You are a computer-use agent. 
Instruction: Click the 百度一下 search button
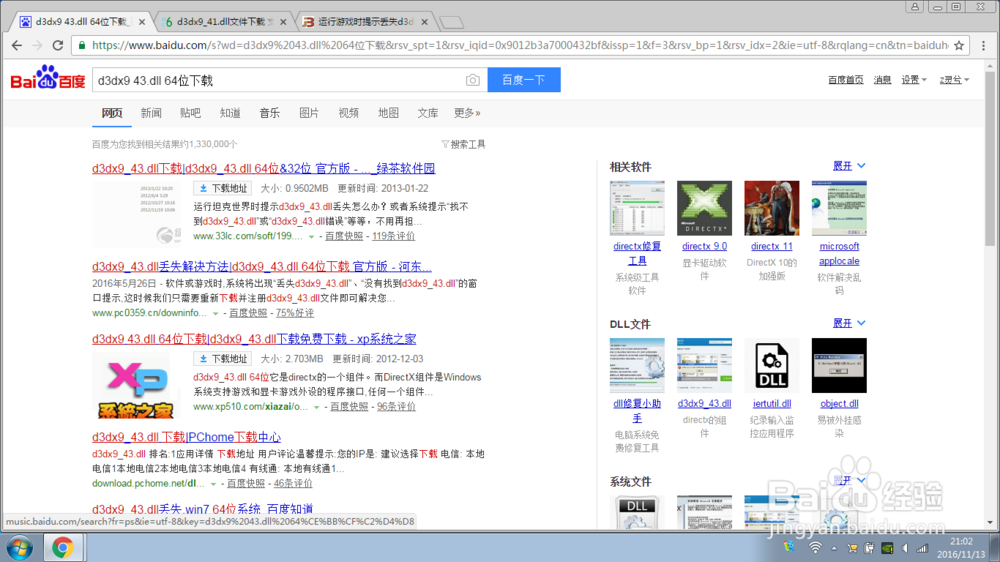click(x=524, y=80)
